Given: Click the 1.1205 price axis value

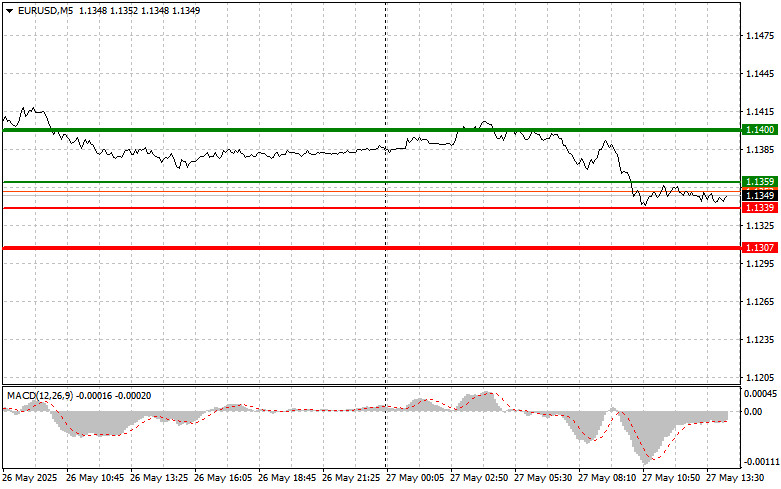Looking at the screenshot, I should coord(760,378).
